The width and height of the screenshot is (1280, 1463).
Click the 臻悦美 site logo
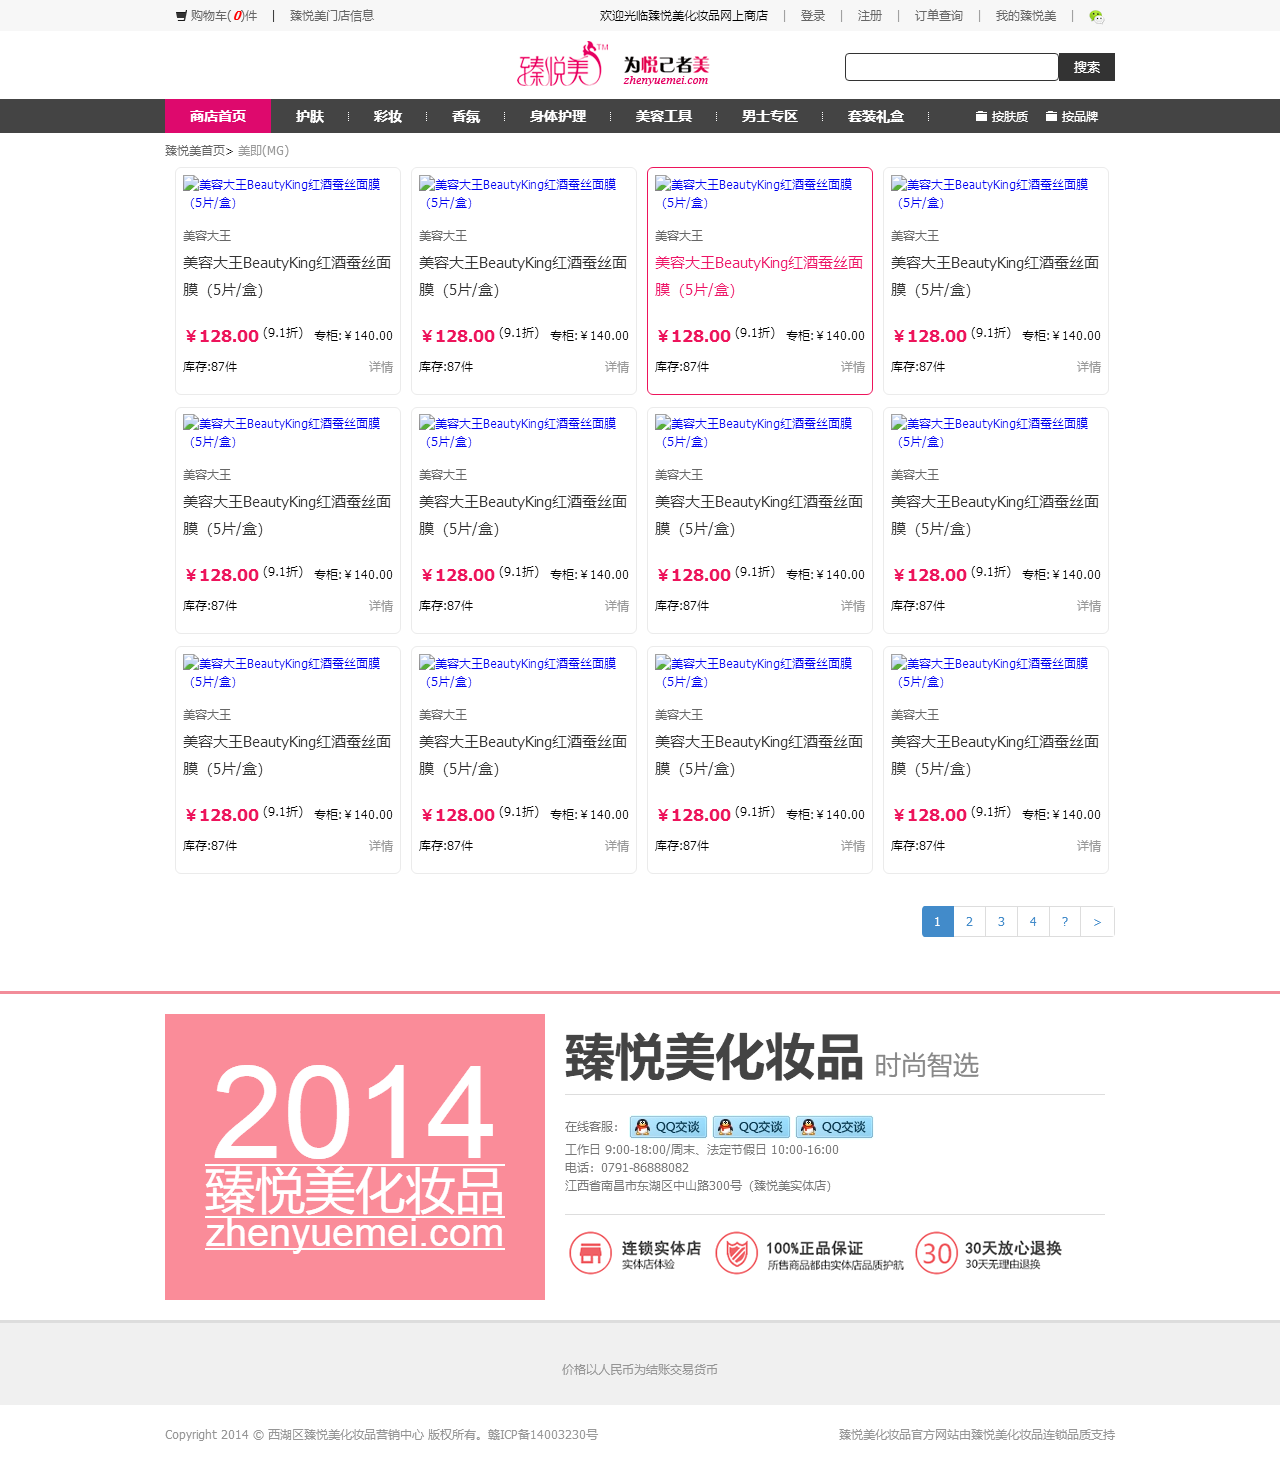click(x=562, y=66)
